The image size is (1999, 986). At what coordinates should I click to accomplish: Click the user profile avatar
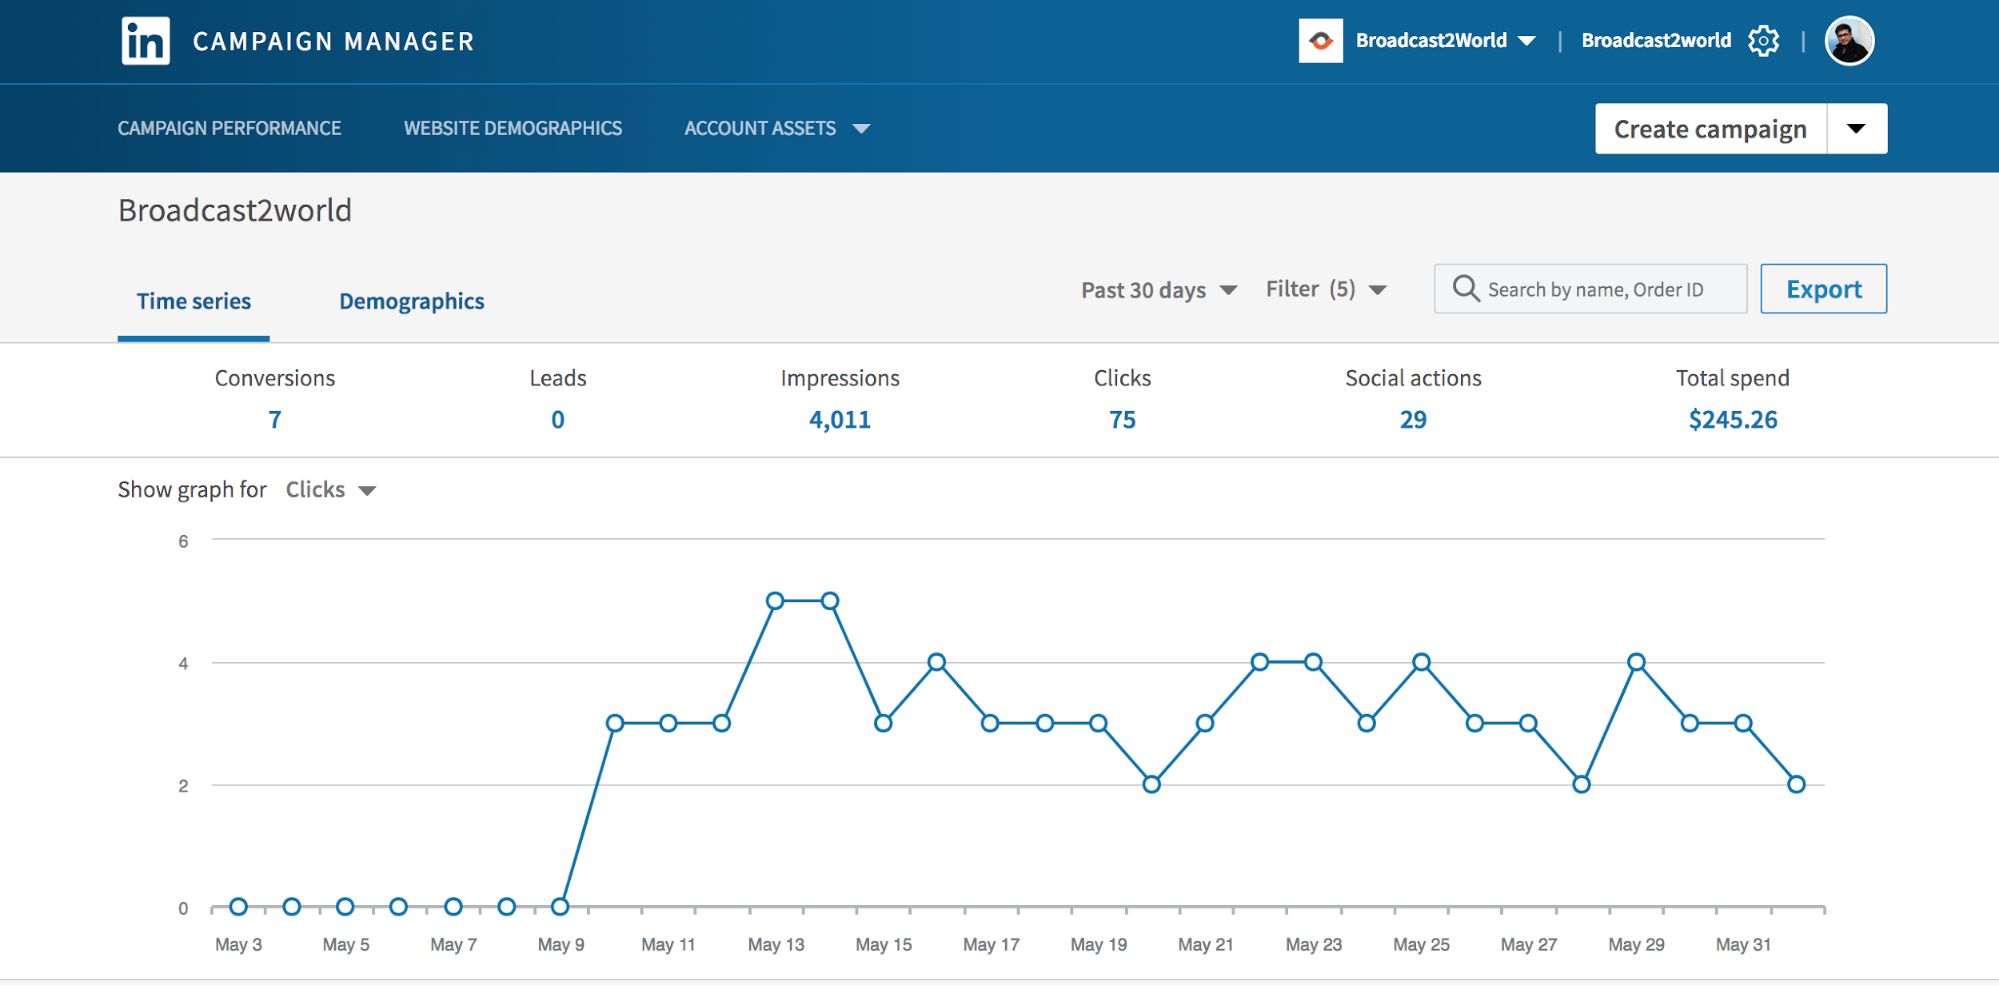click(1849, 41)
